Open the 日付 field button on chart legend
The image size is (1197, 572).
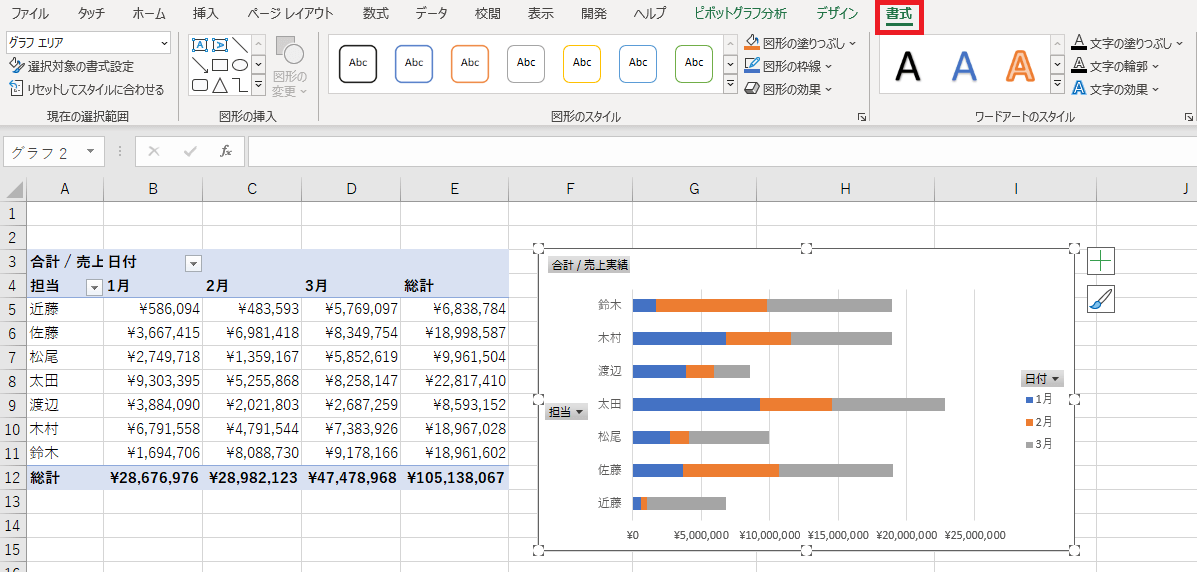pos(1041,379)
